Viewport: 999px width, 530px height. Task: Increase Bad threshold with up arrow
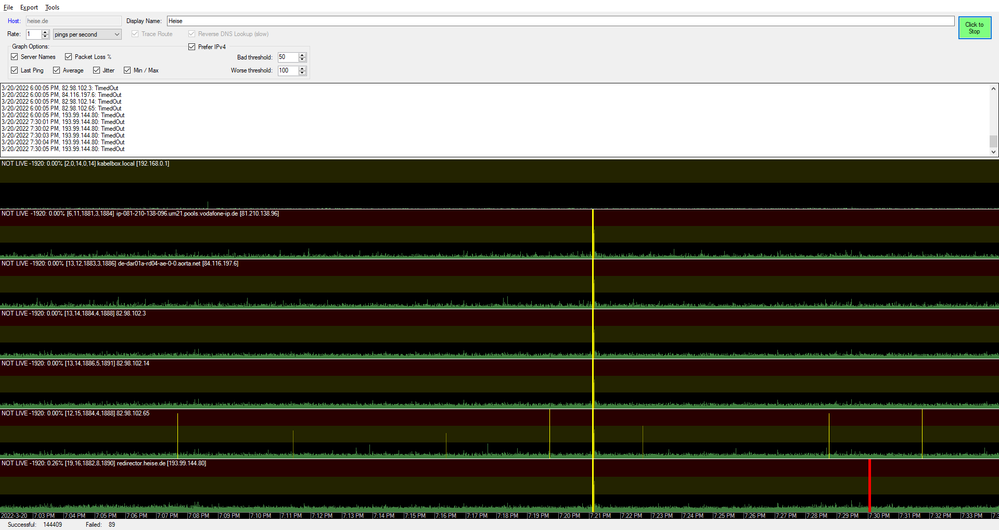(x=303, y=55)
